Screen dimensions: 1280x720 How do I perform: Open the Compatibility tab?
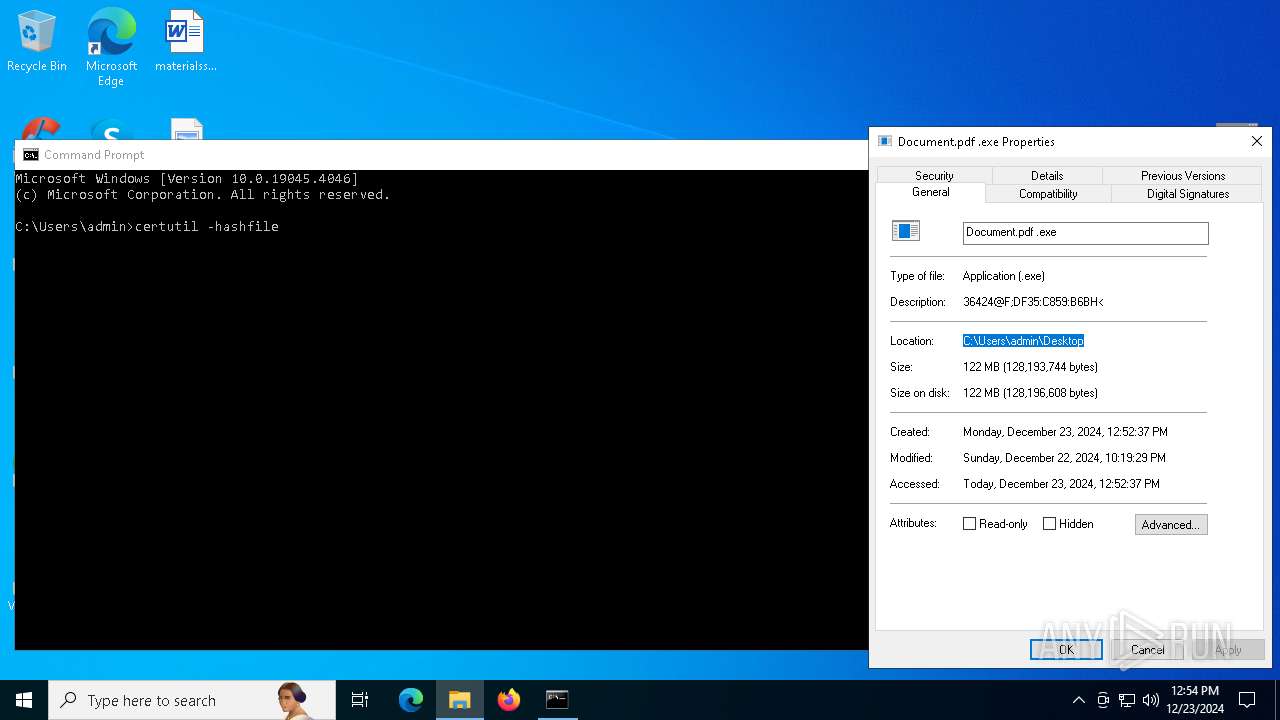pos(1048,194)
